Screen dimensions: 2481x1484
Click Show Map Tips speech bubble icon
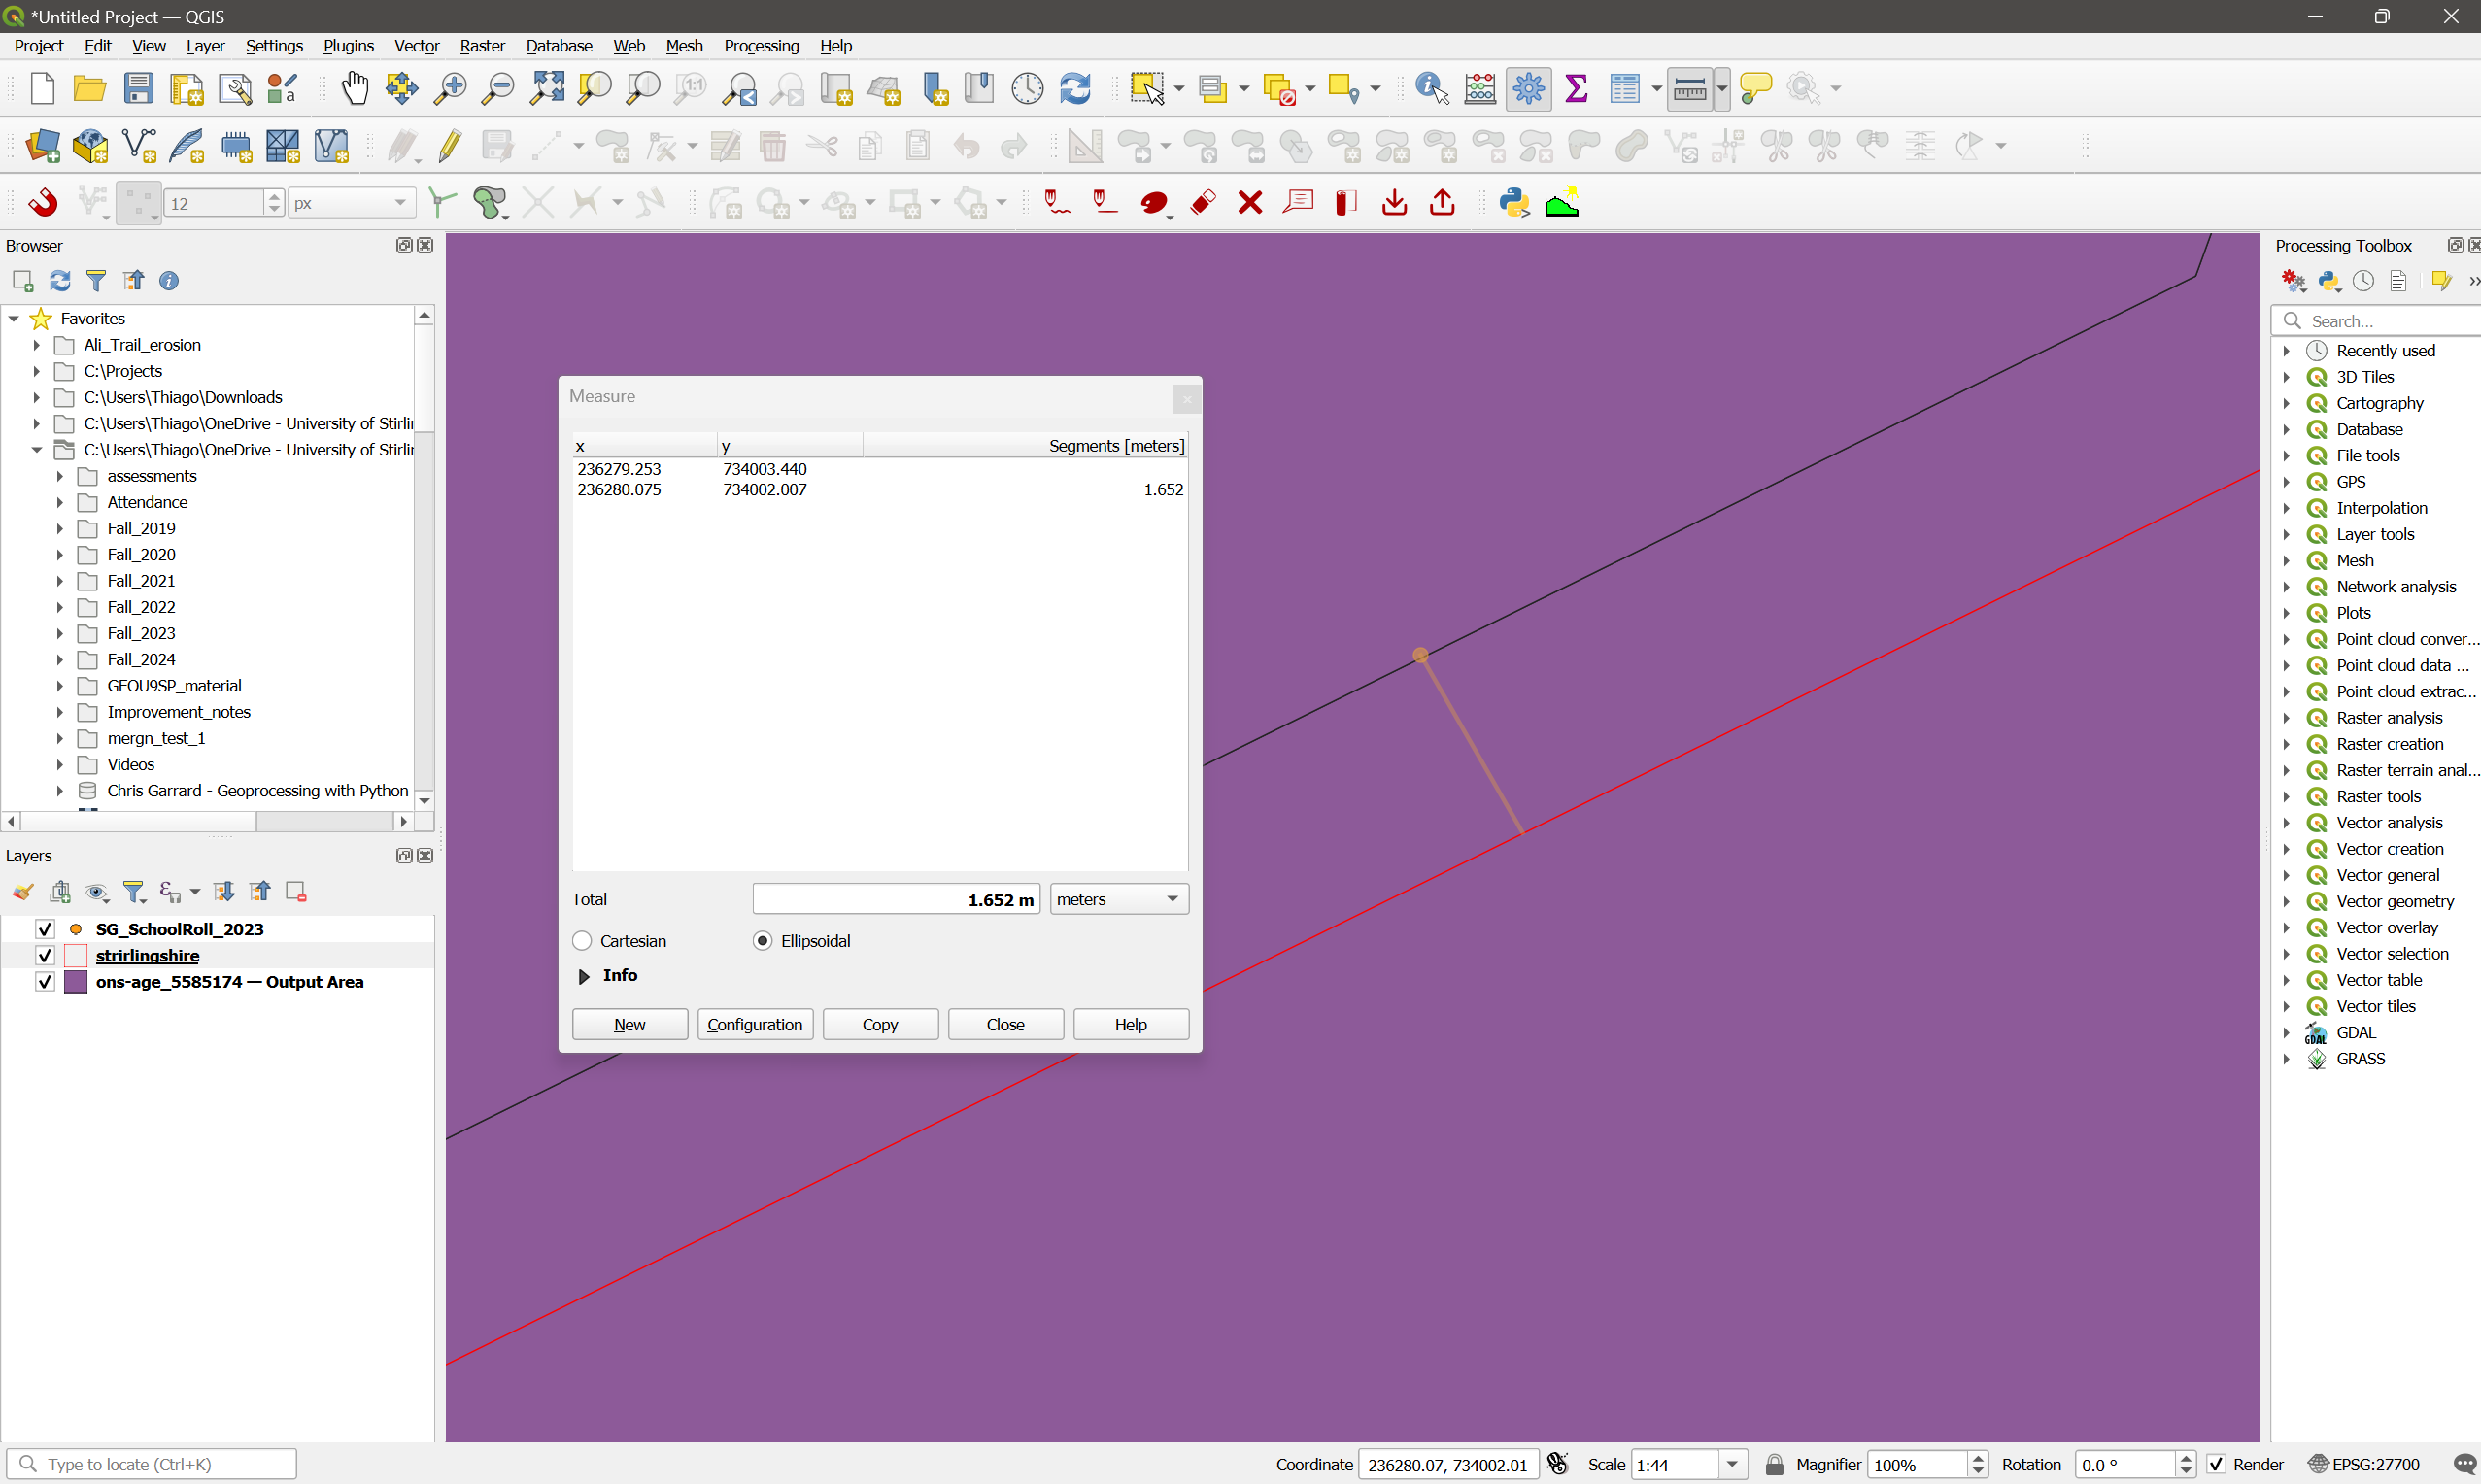1755,89
